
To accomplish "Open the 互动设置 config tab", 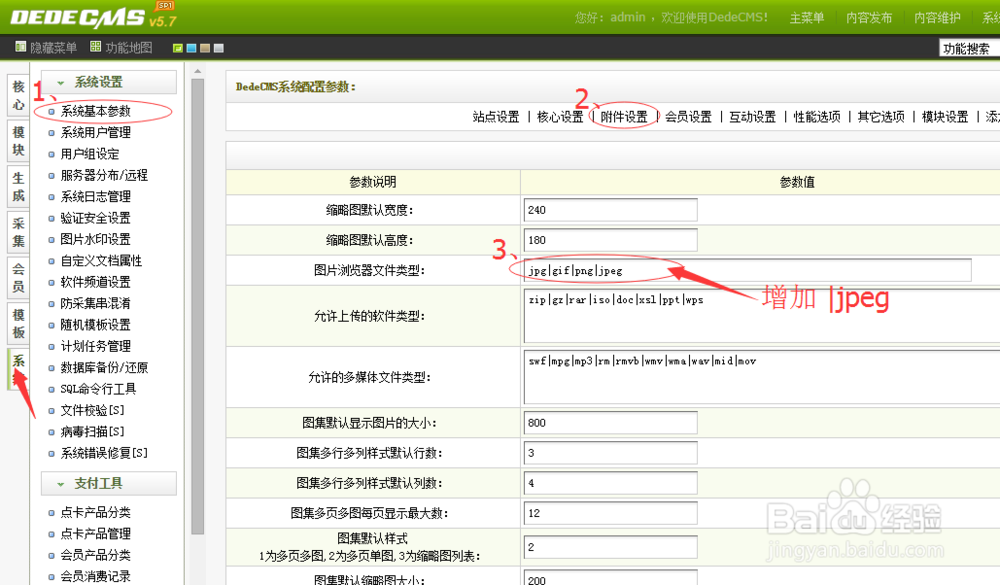I will 753,117.
